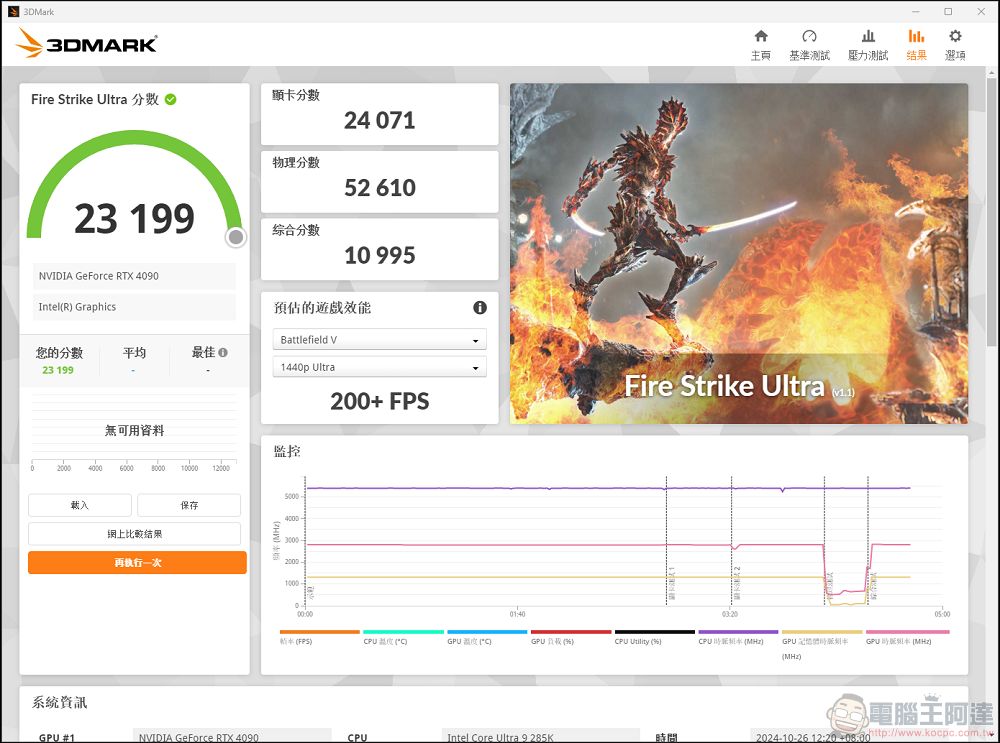Viewport: 1000px width, 743px height.
Task: Click the 01:40 time mark on chart axis
Action: [x=517, y=614]
